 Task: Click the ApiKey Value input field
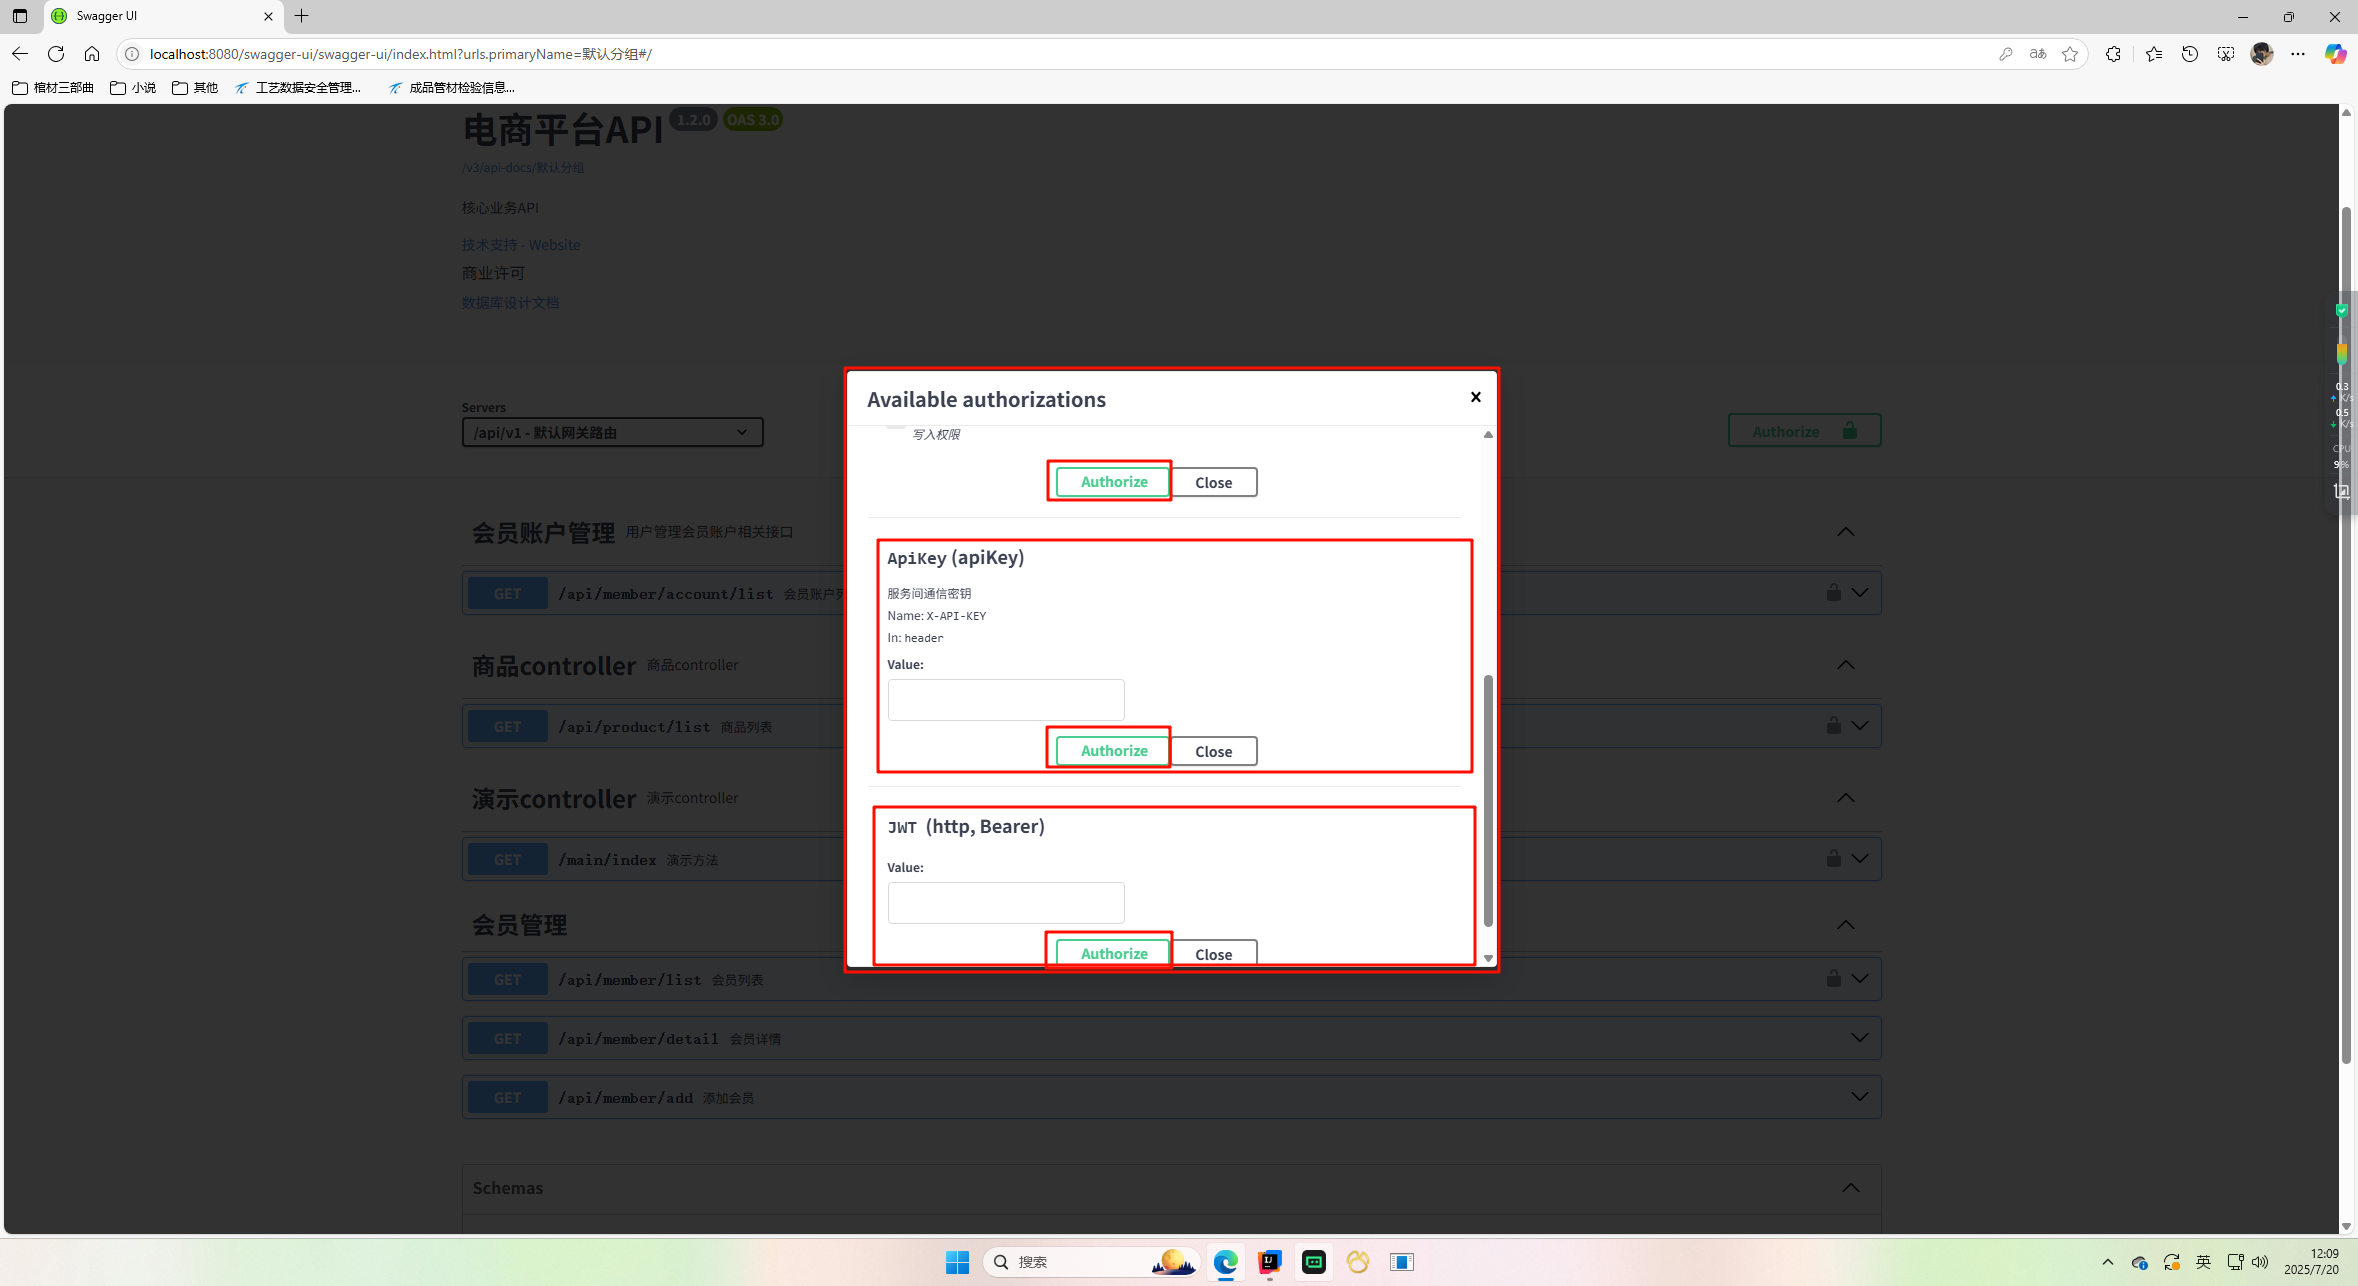point(1005,699)
